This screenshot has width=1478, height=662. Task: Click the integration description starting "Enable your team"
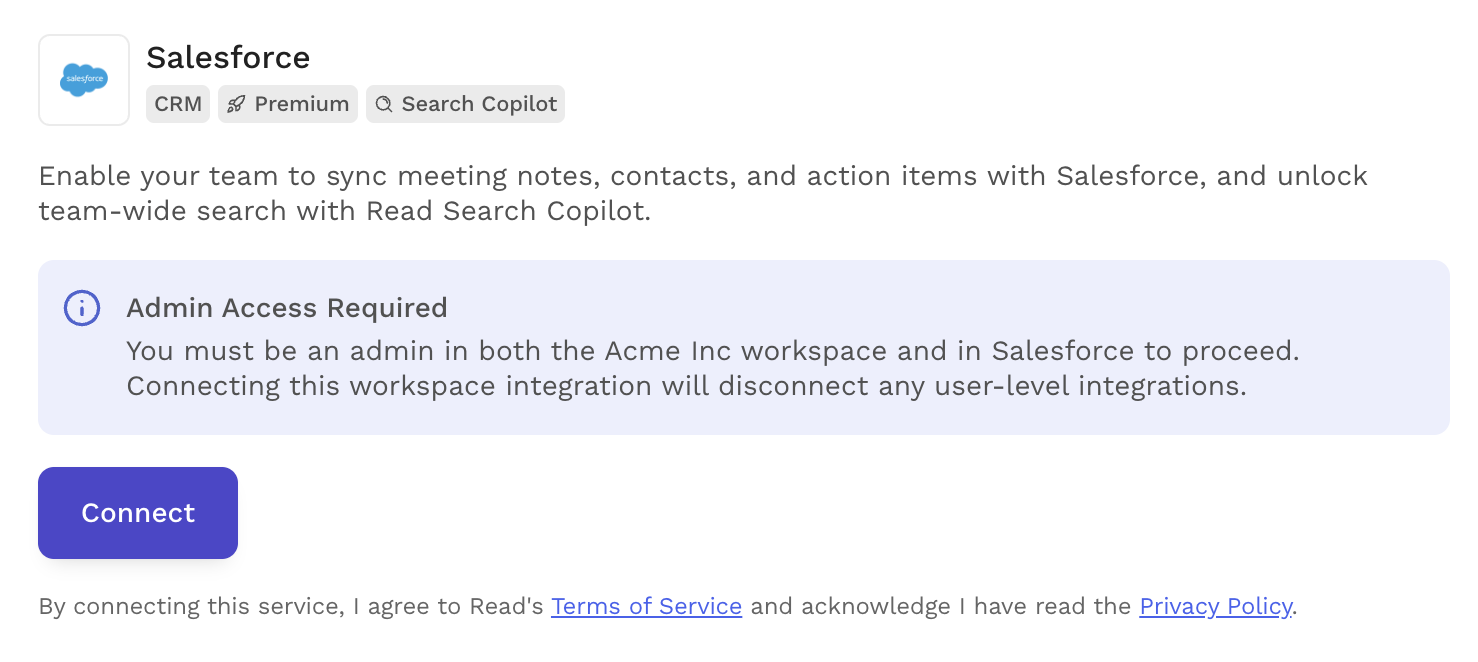pos(703,194)
